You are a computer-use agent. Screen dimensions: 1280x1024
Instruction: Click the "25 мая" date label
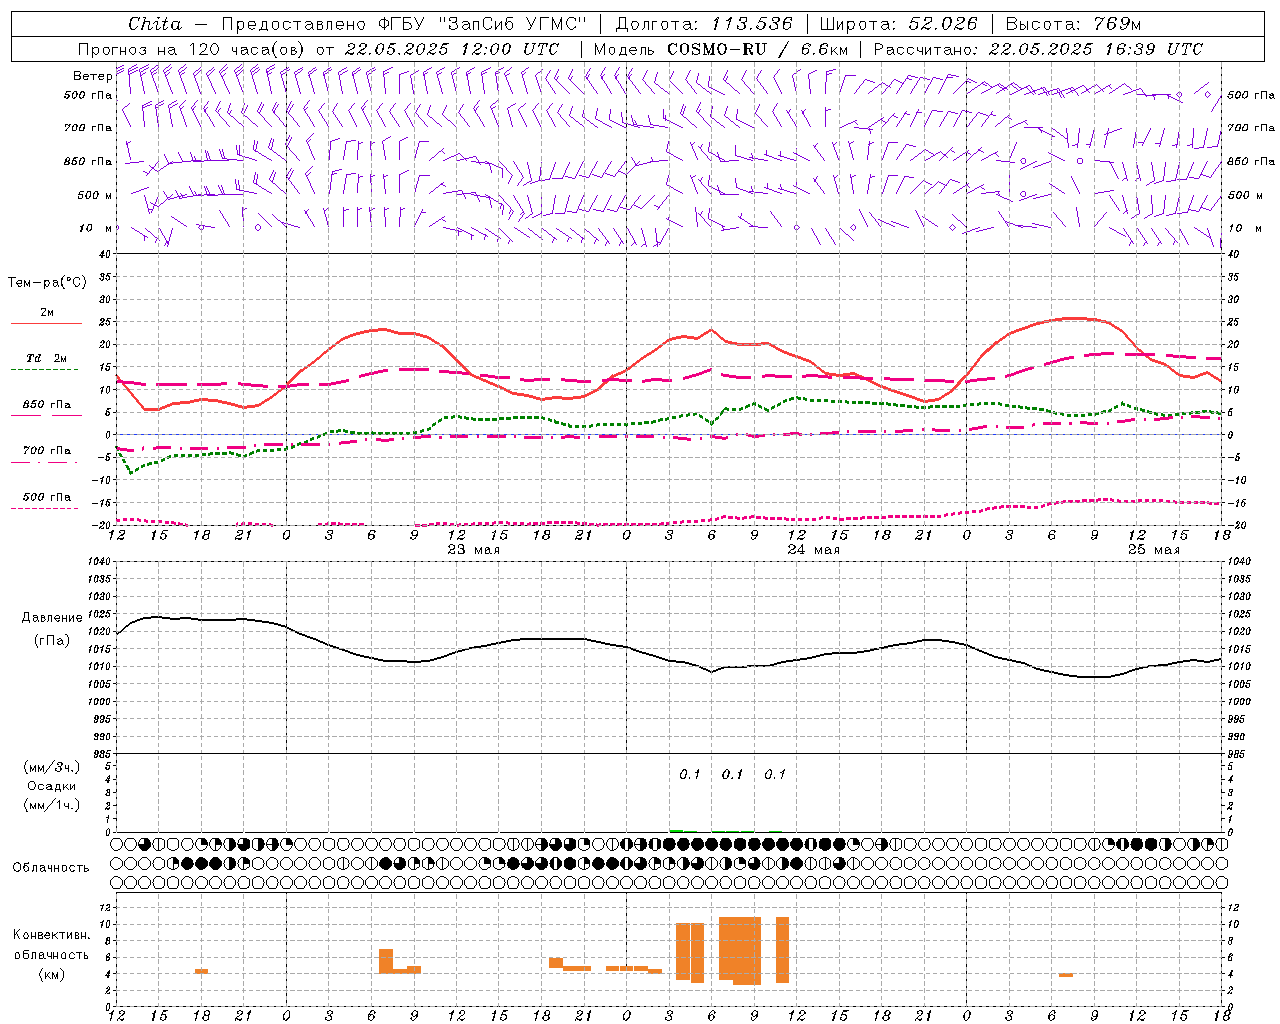click(x=1154, y=549)
